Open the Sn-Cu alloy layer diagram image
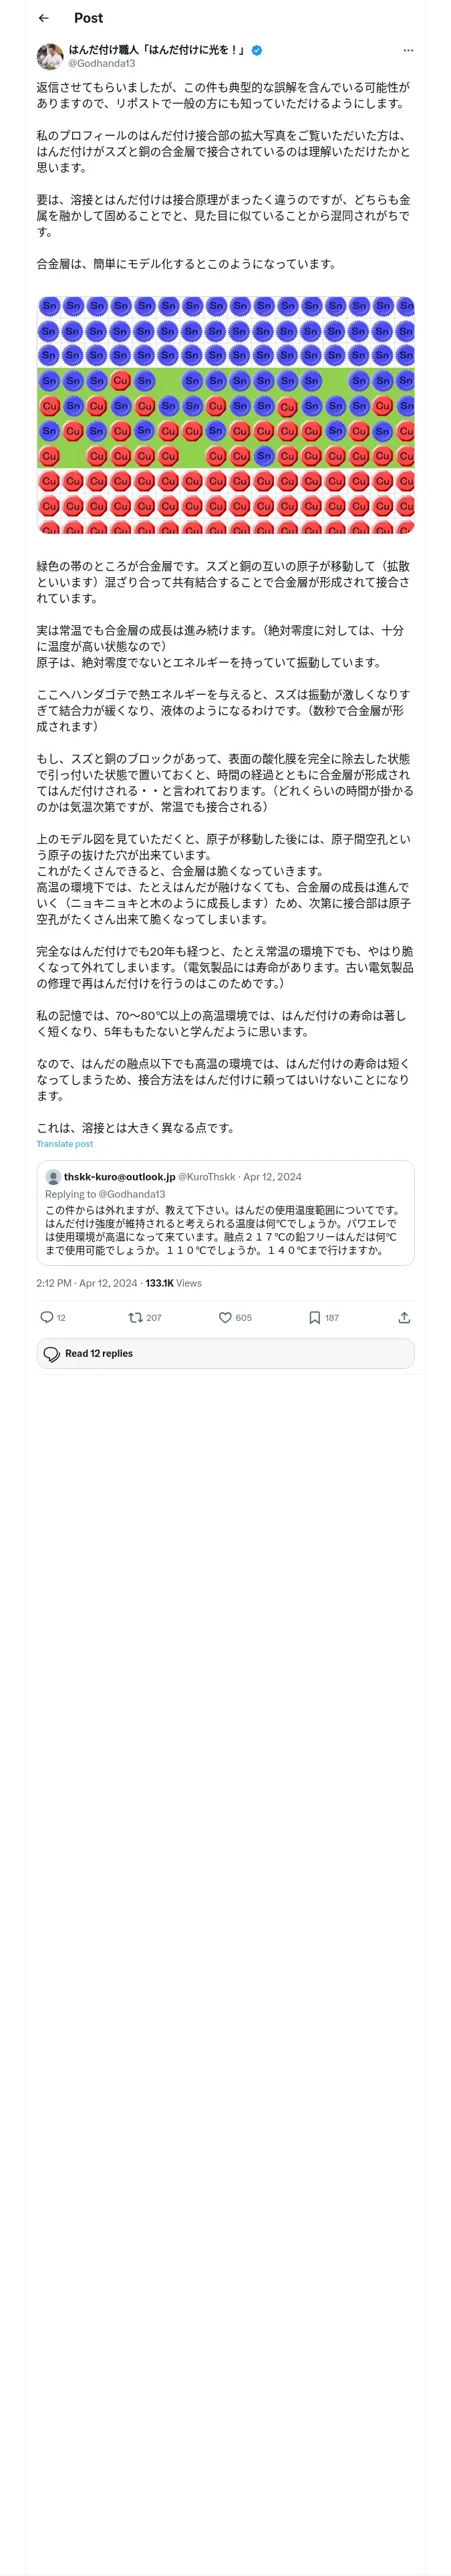Screen dimensions: 451x2576 pyautogui.click(x=225, y=415)
